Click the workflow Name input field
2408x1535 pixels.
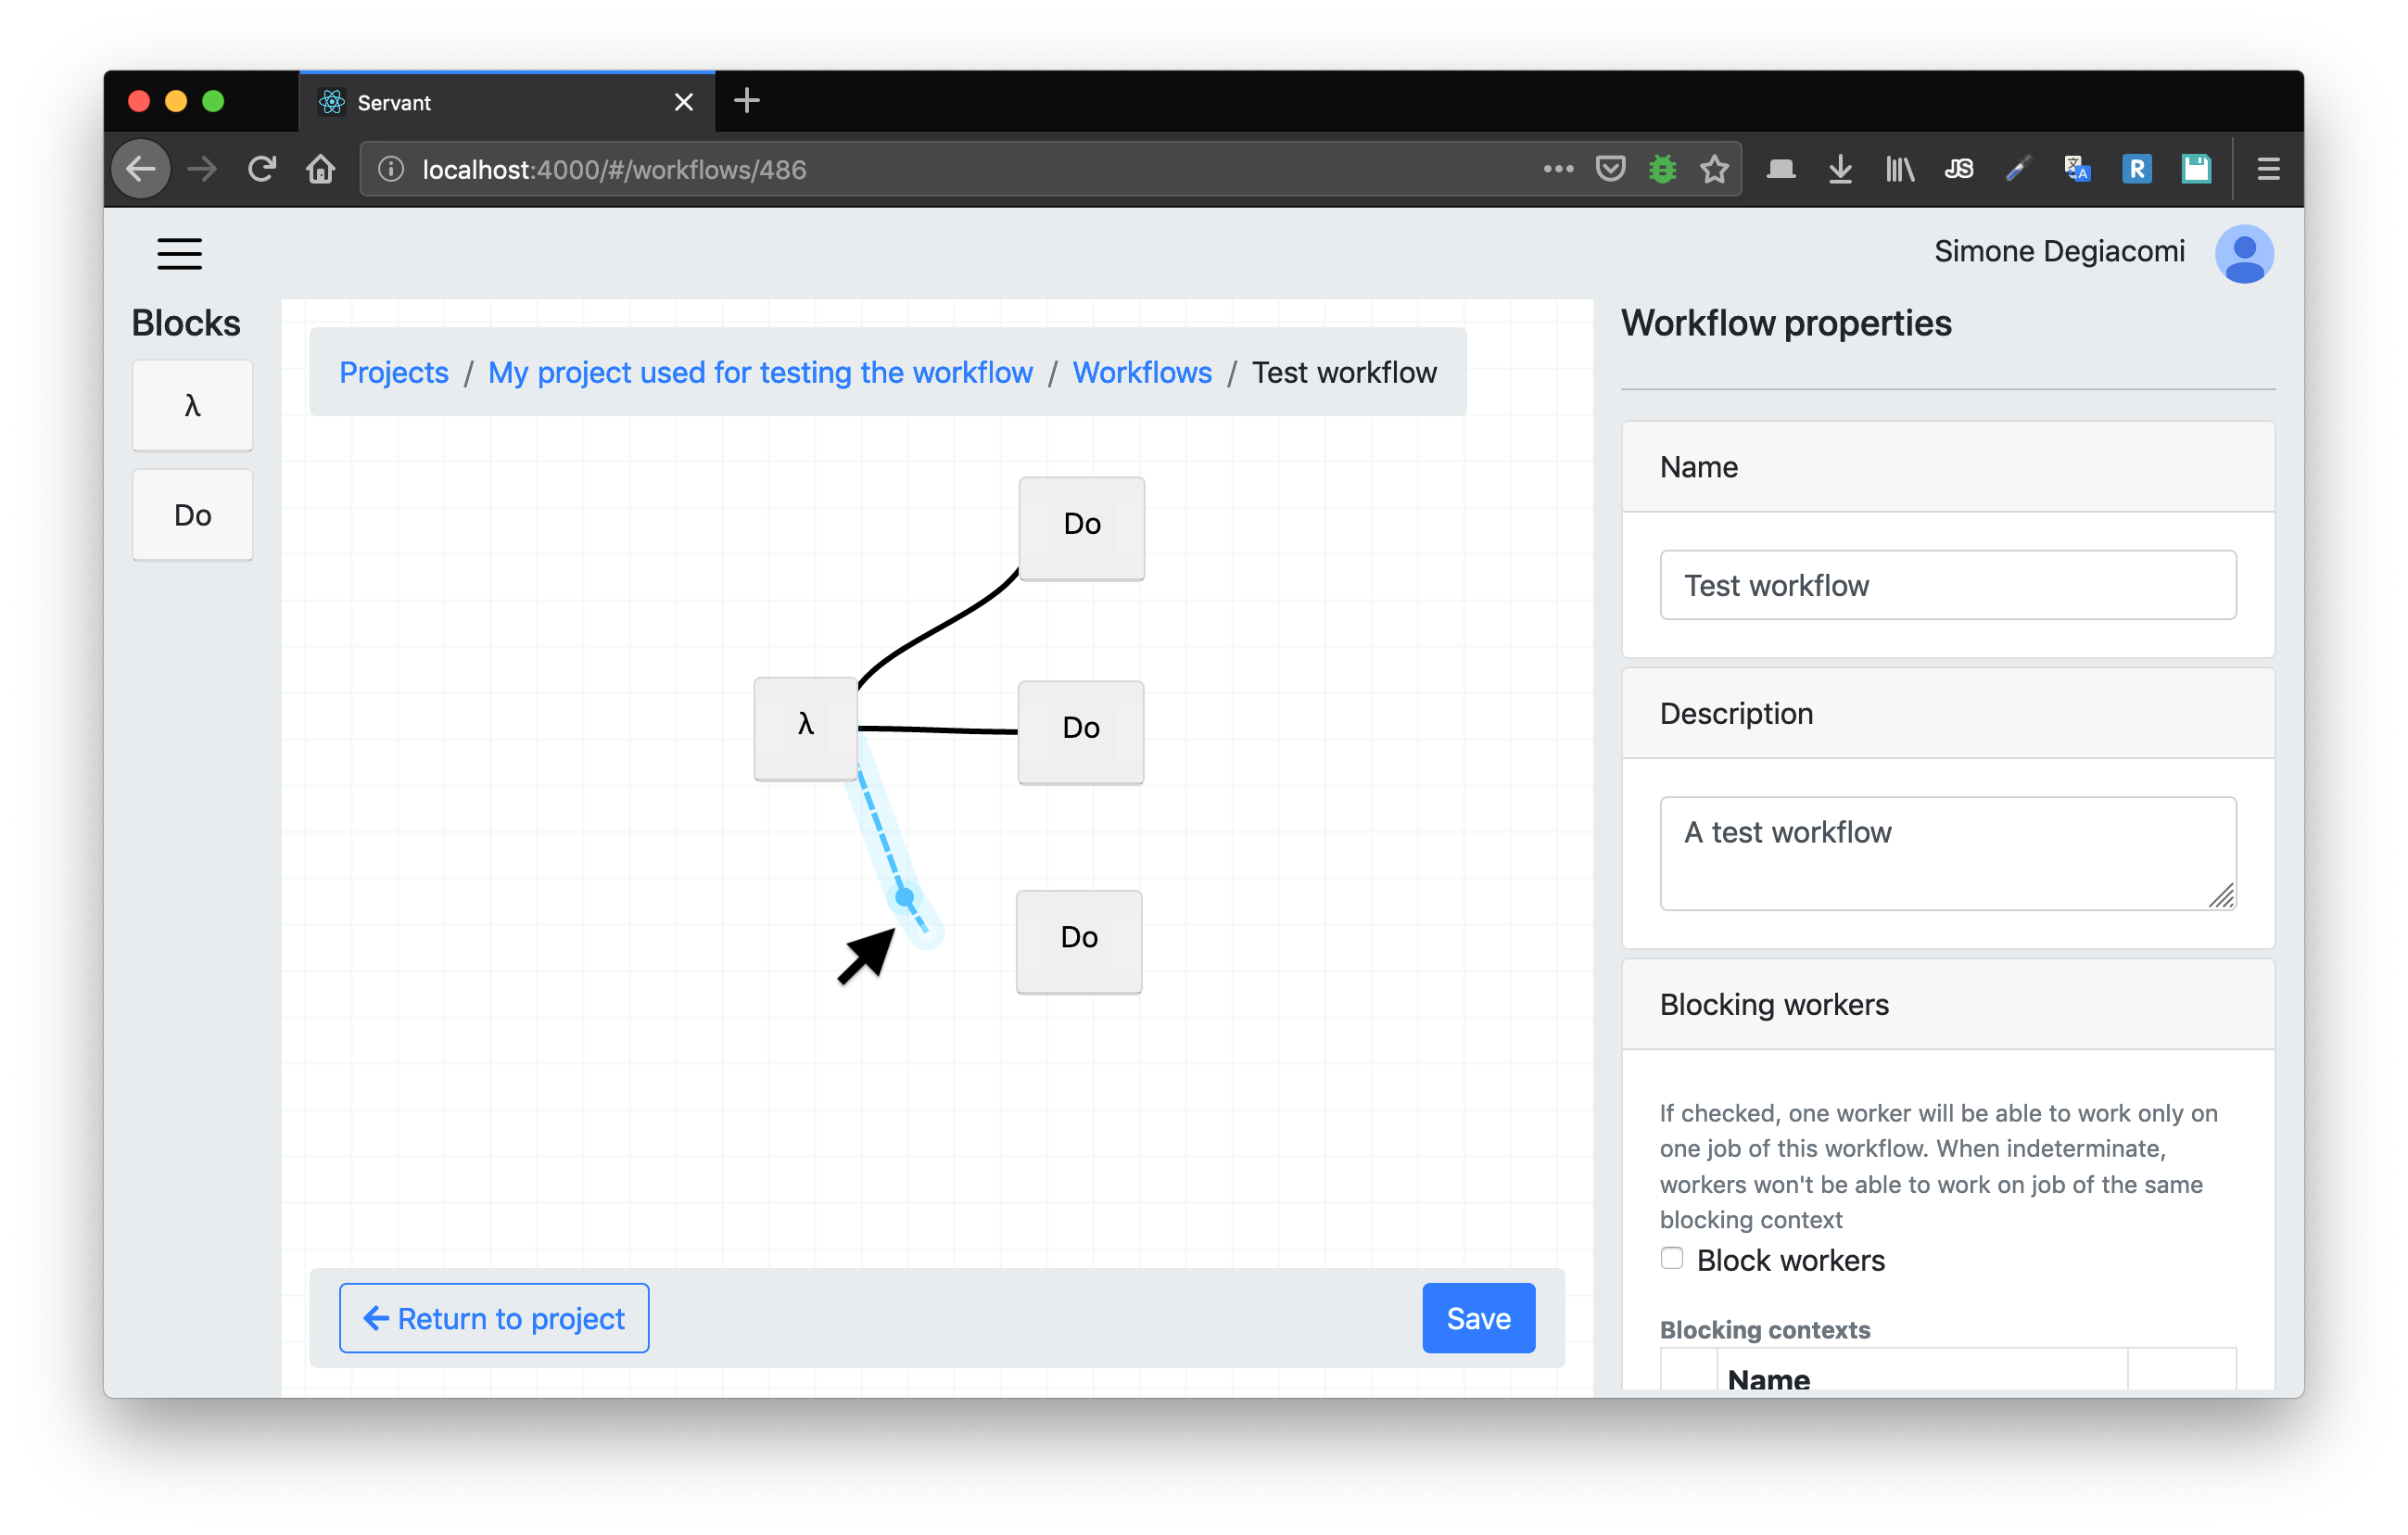[1947, 585]
